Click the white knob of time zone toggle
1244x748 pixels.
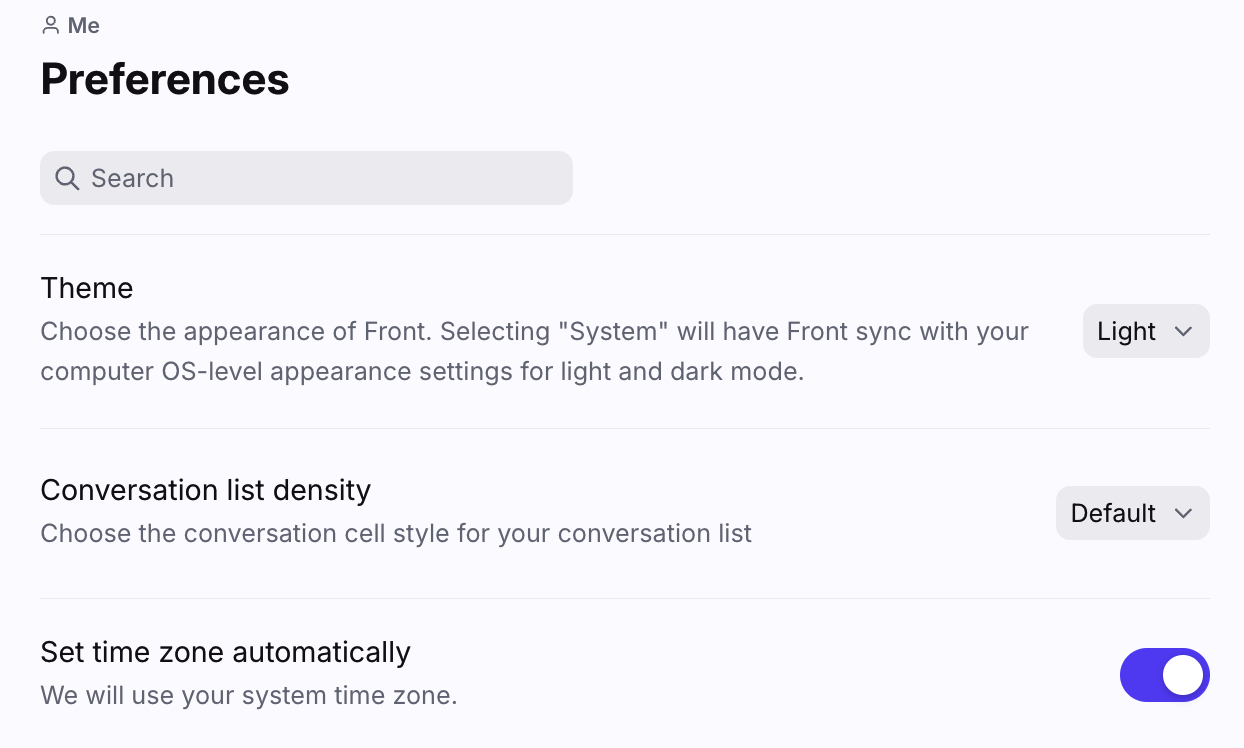1183,675
